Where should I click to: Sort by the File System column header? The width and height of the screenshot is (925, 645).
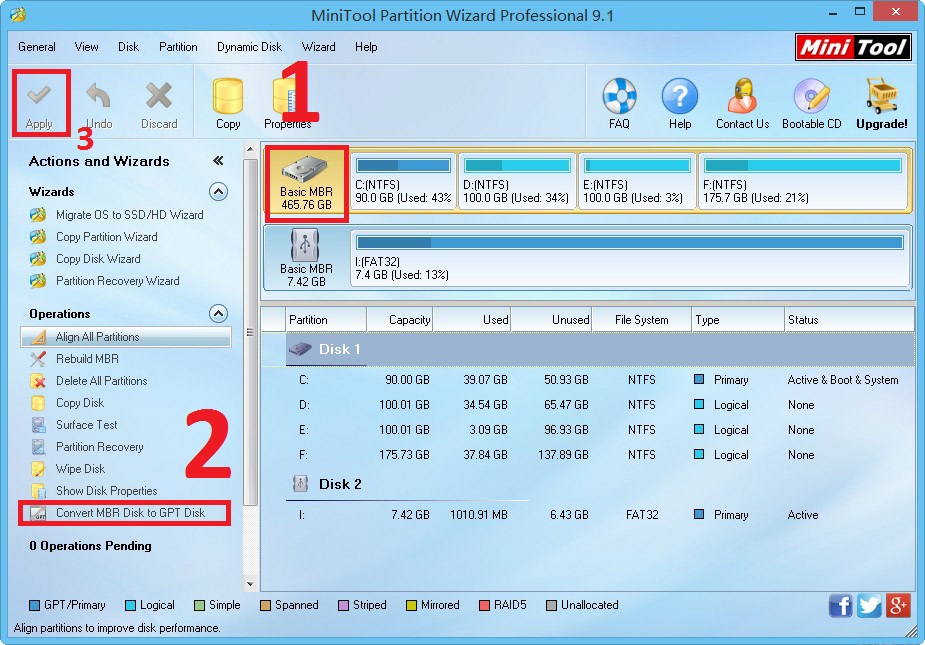[x=641, y=320]
